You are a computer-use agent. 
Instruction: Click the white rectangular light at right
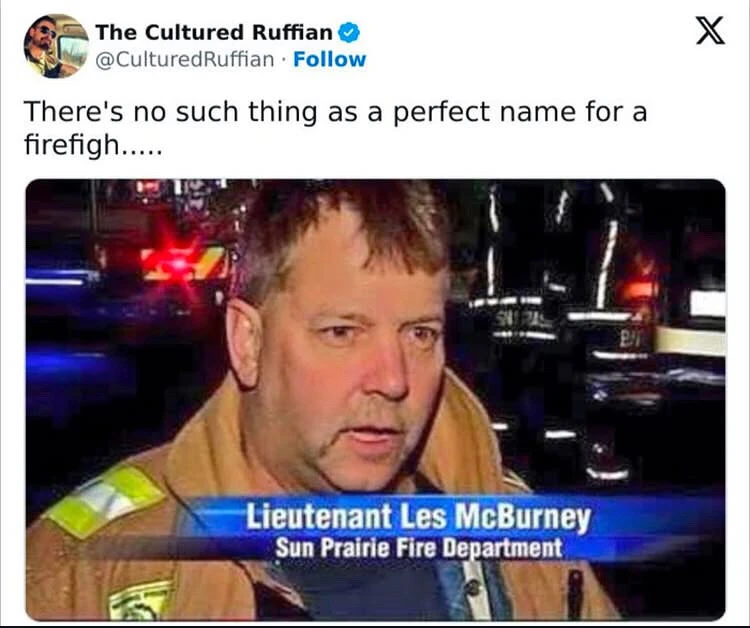708,304
